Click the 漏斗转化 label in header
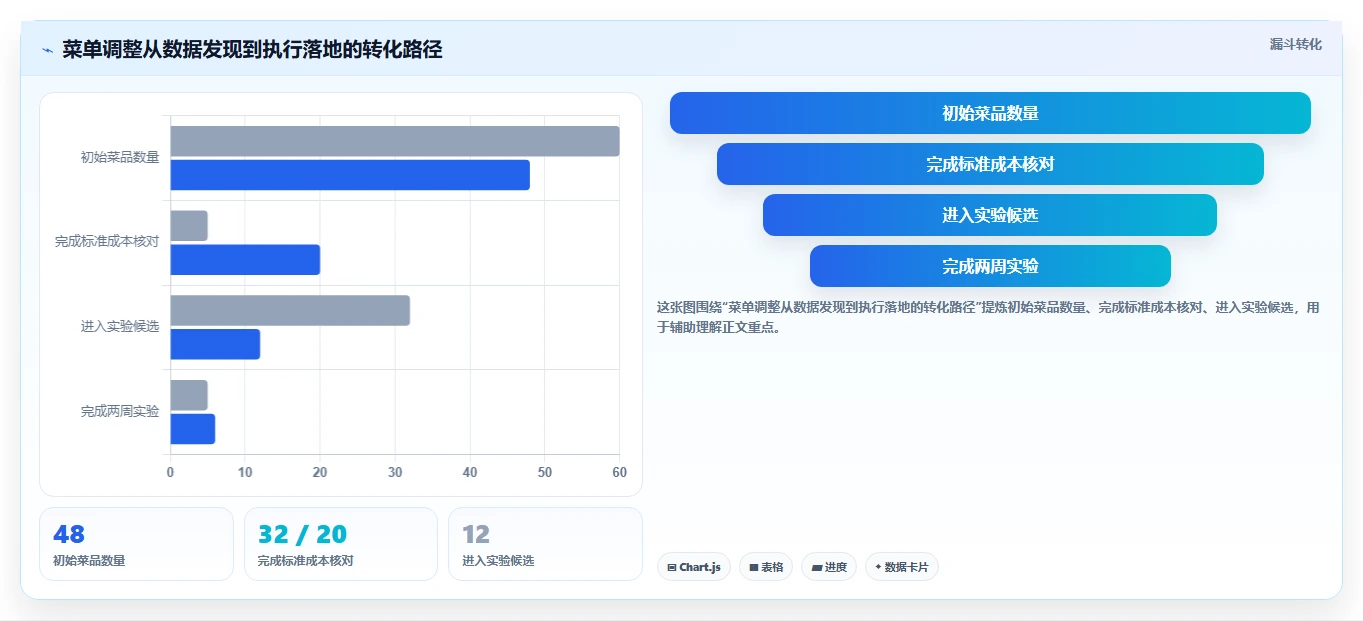 (1296, 44)
